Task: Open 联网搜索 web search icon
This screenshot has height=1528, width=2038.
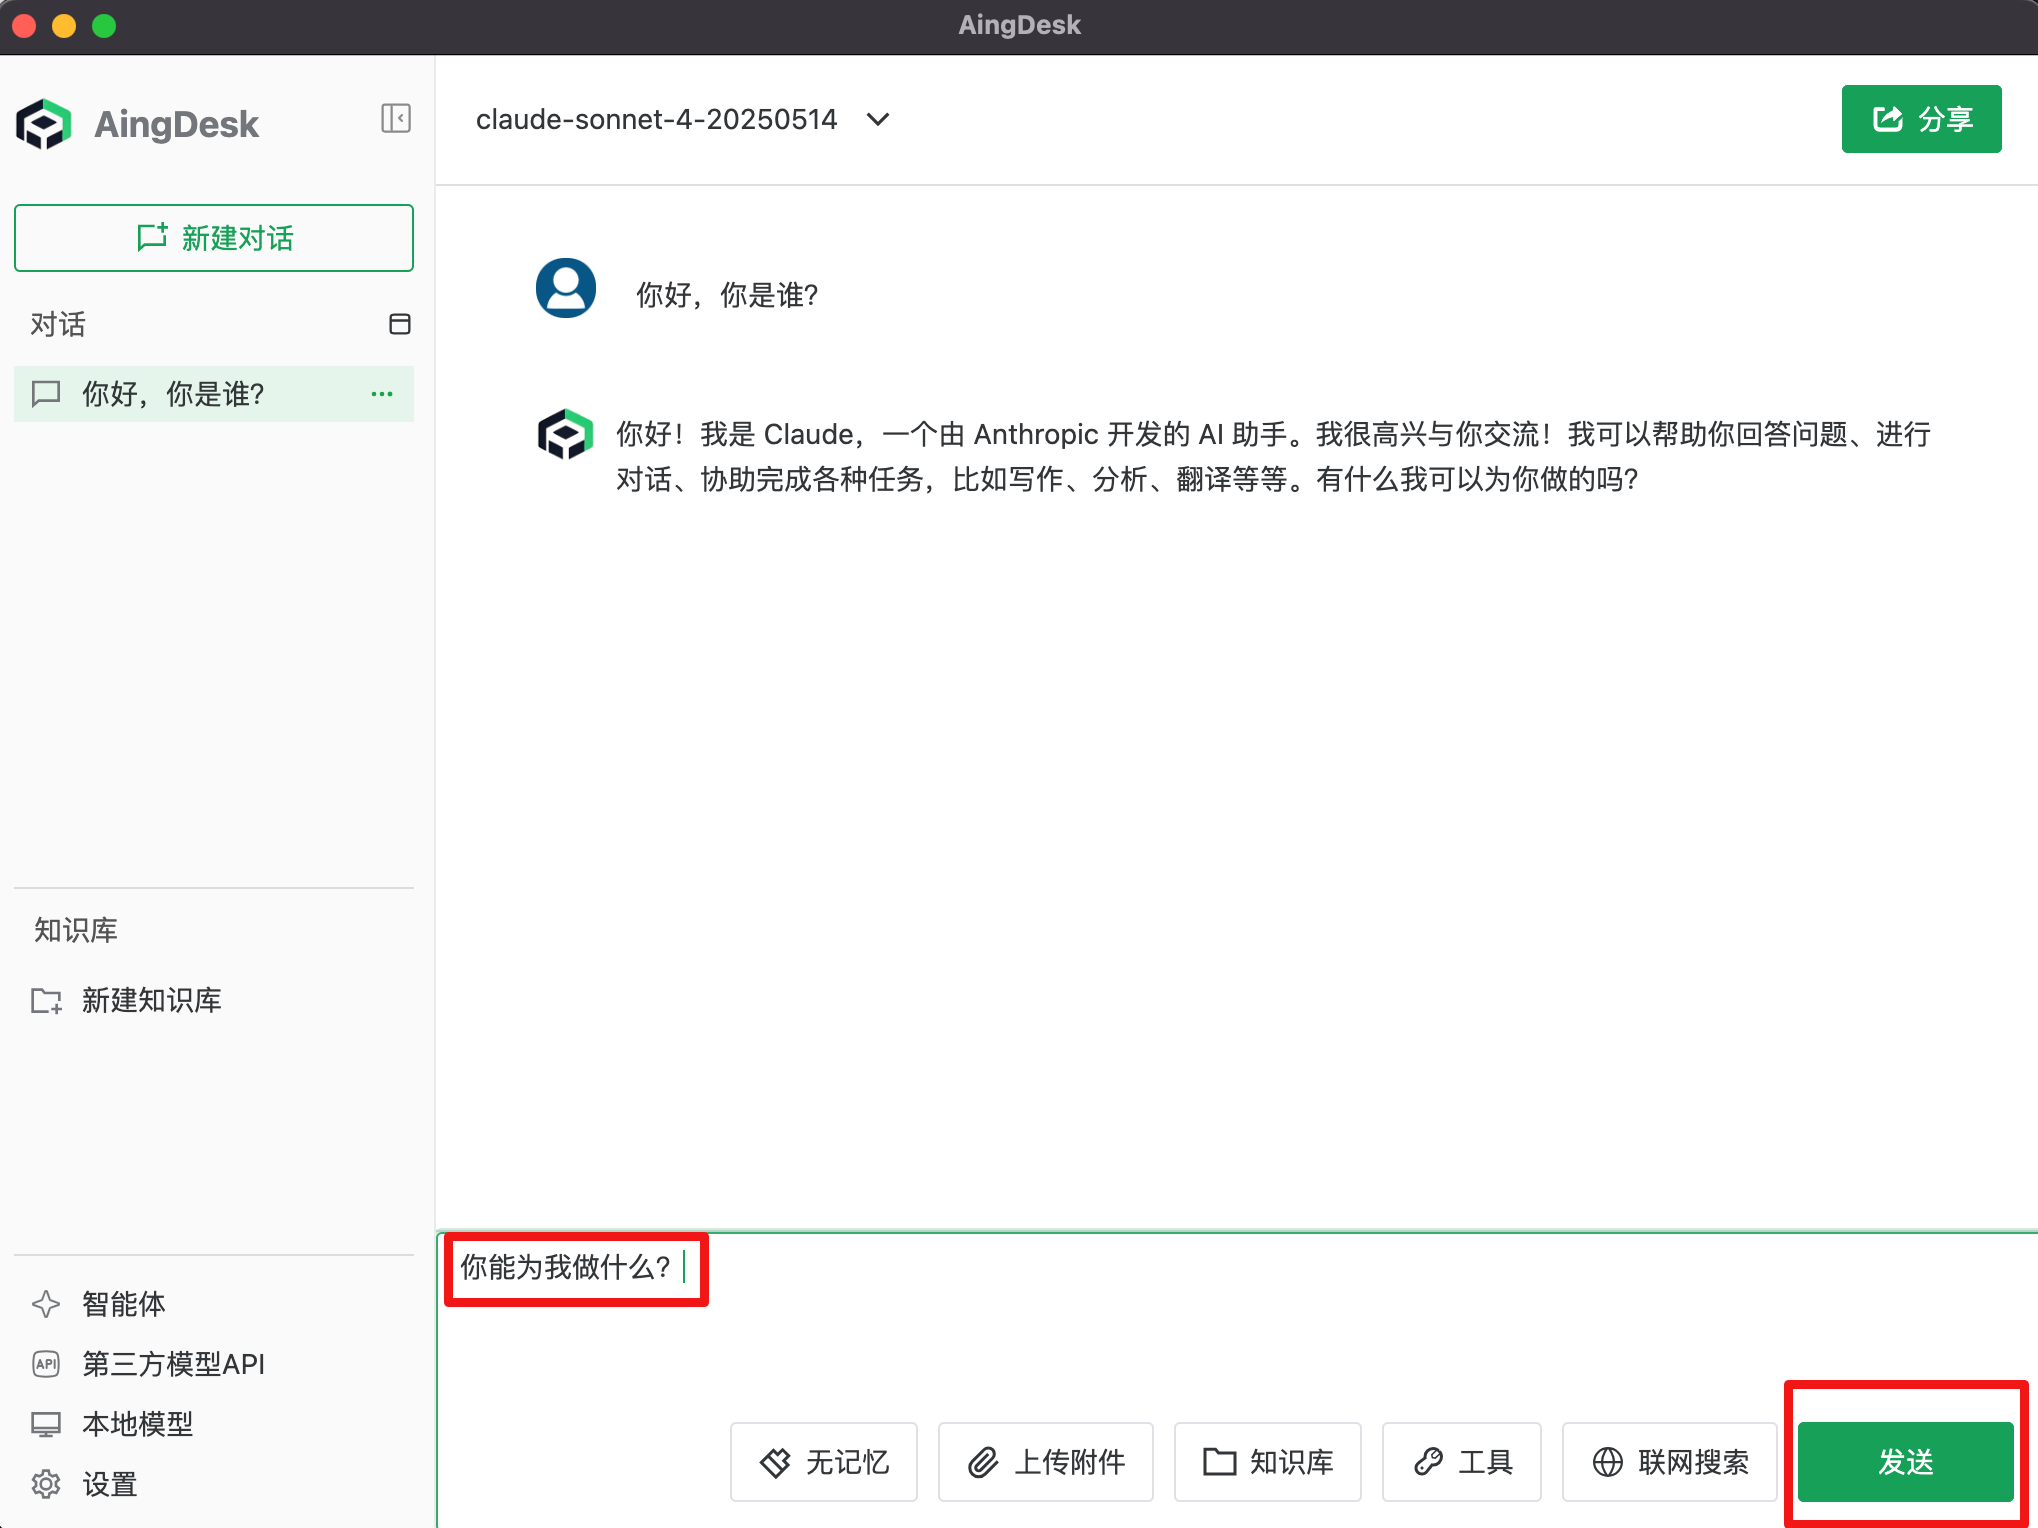Action: click(1609, 1462)
